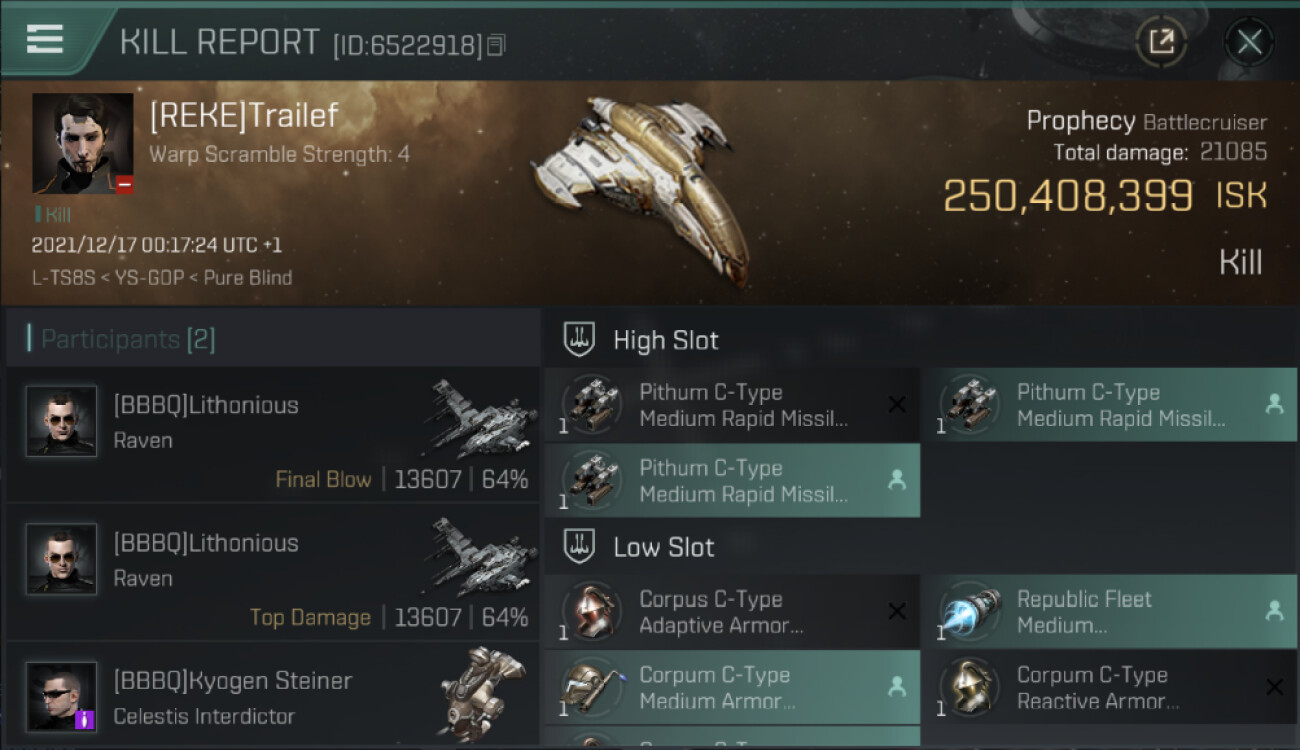Open Lithonious portrait in Final Blow row
This screenshot has height=750, width=1300.
click(61, 421)
